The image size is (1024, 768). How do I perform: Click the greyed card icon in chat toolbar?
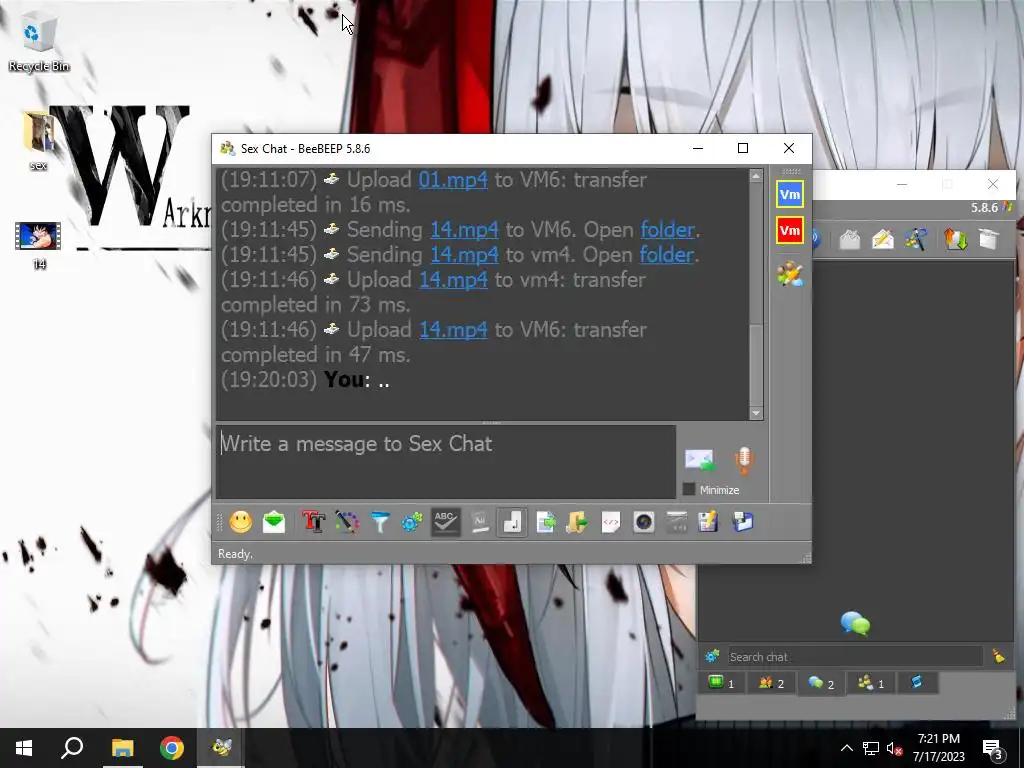(x=677, y=522)
